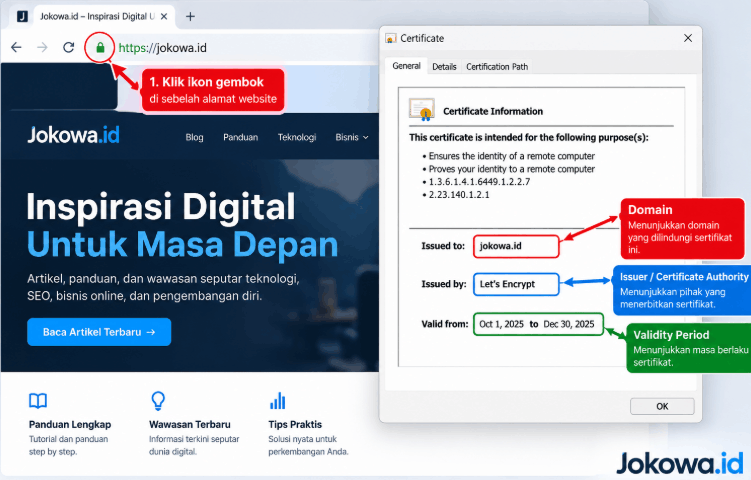Click the Certificate dialog title bar icon

tap(391, 38)
